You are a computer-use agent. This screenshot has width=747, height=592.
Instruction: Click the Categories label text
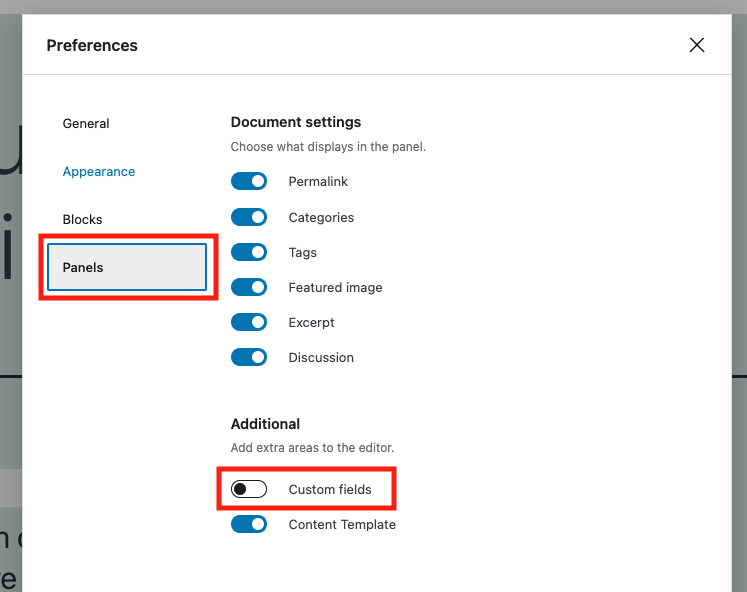tap(321, 218)
